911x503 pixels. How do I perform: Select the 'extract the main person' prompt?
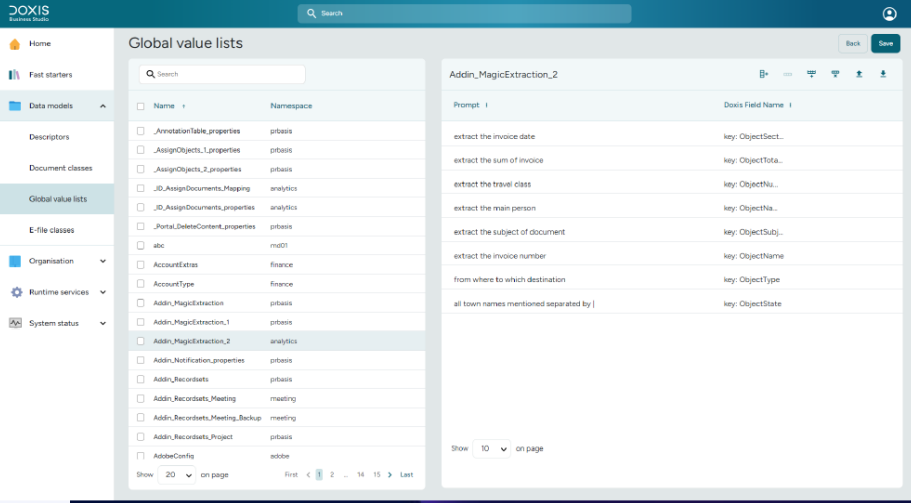click(x=494, y=208)
